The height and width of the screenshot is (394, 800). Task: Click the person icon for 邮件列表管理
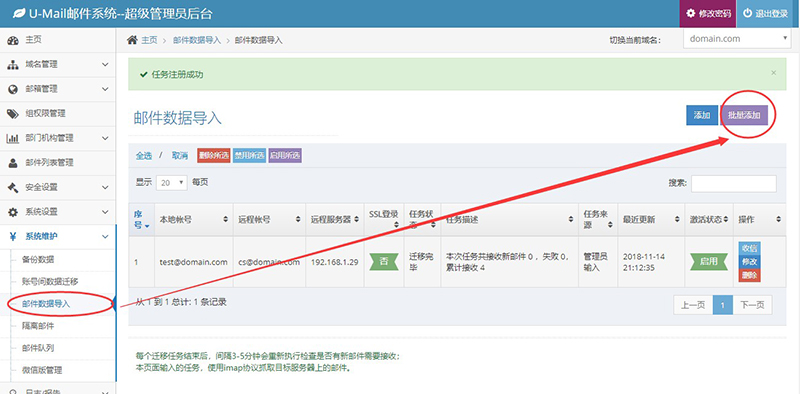13,163
